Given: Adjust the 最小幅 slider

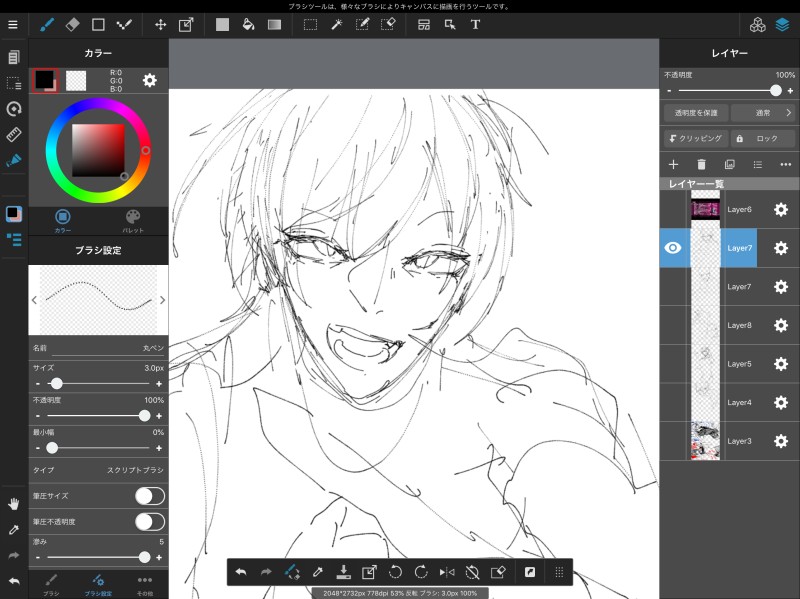Looking at the screenshot, I should click(x=98, y=448).
